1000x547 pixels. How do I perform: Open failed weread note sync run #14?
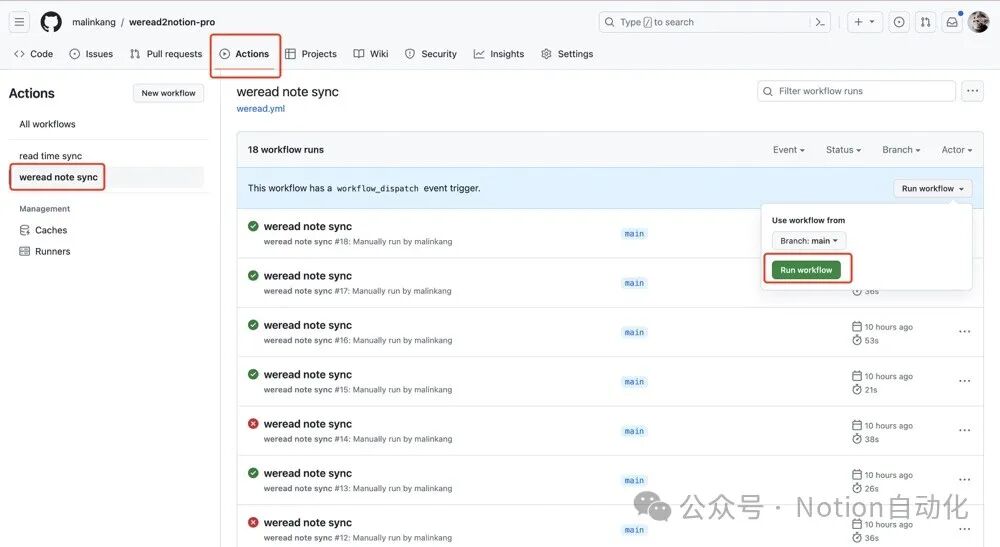[x=307, y=424]
